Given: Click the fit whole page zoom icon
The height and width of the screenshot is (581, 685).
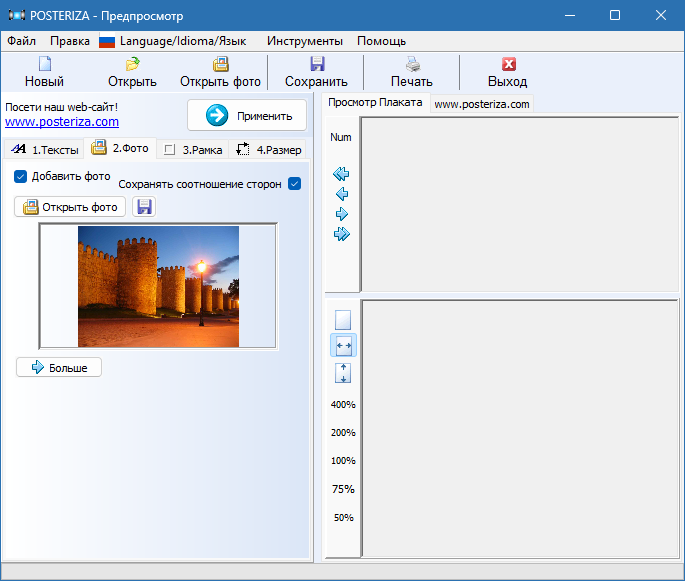Looking at the screenshot, I should tap(343, 320).
